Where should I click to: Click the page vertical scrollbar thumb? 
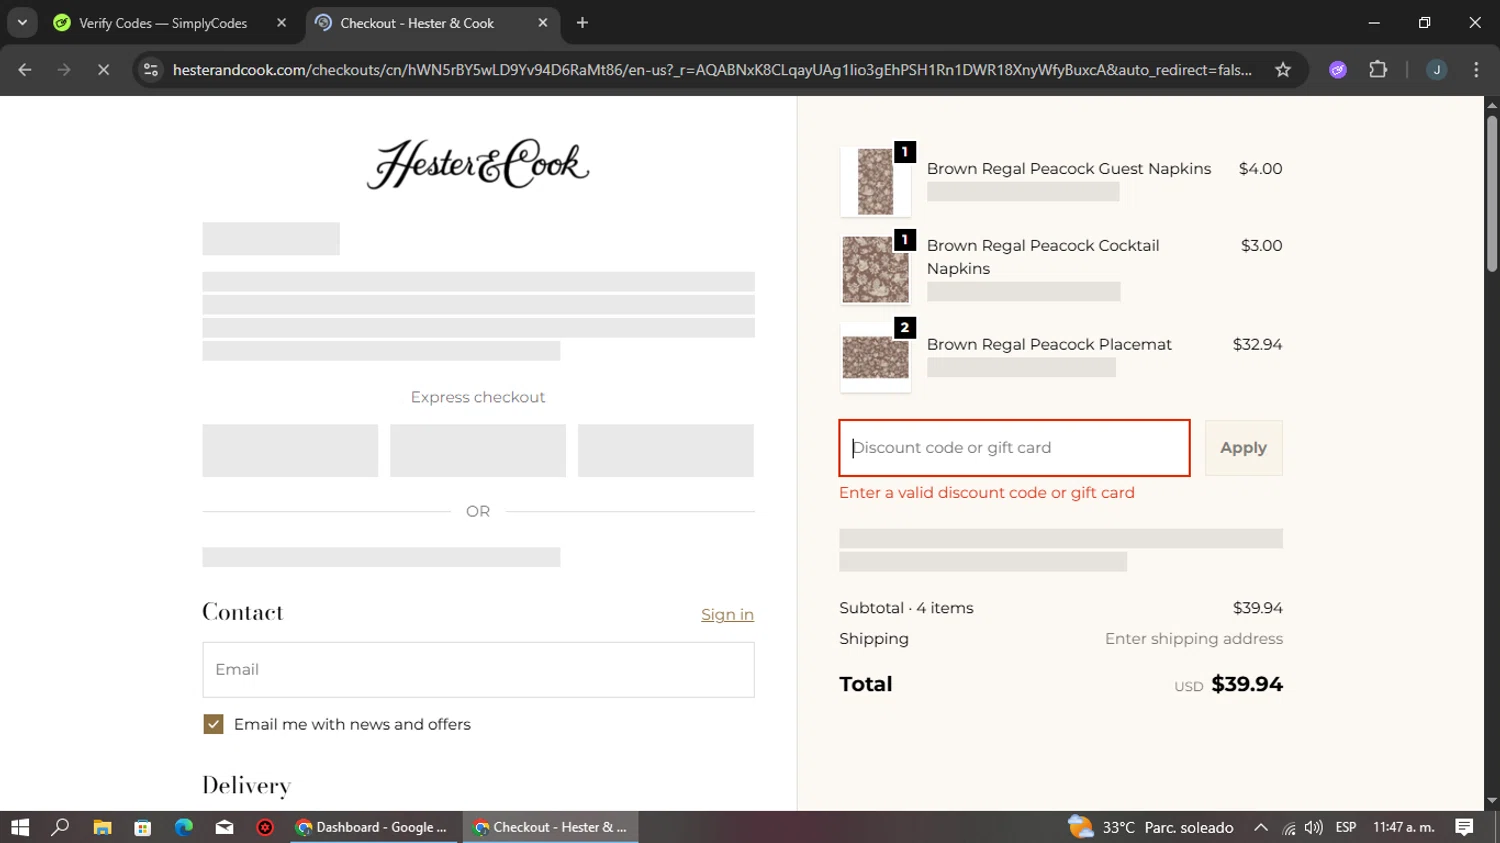[x=1492, y=194]
